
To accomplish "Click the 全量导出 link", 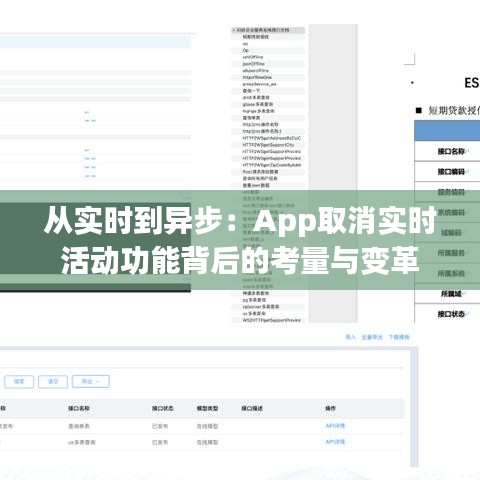I will point(372,337).
